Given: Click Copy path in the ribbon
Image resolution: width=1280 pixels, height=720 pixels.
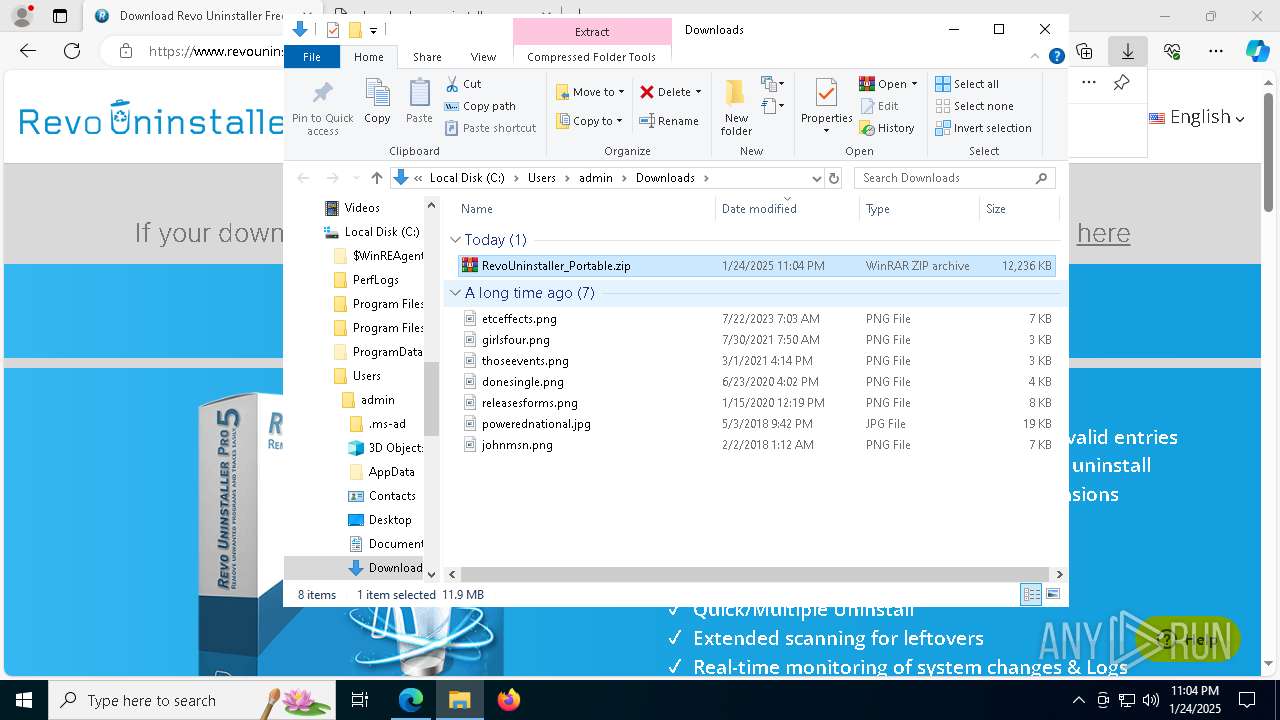Looking at the screenshot, I should [x=480, y=106].
